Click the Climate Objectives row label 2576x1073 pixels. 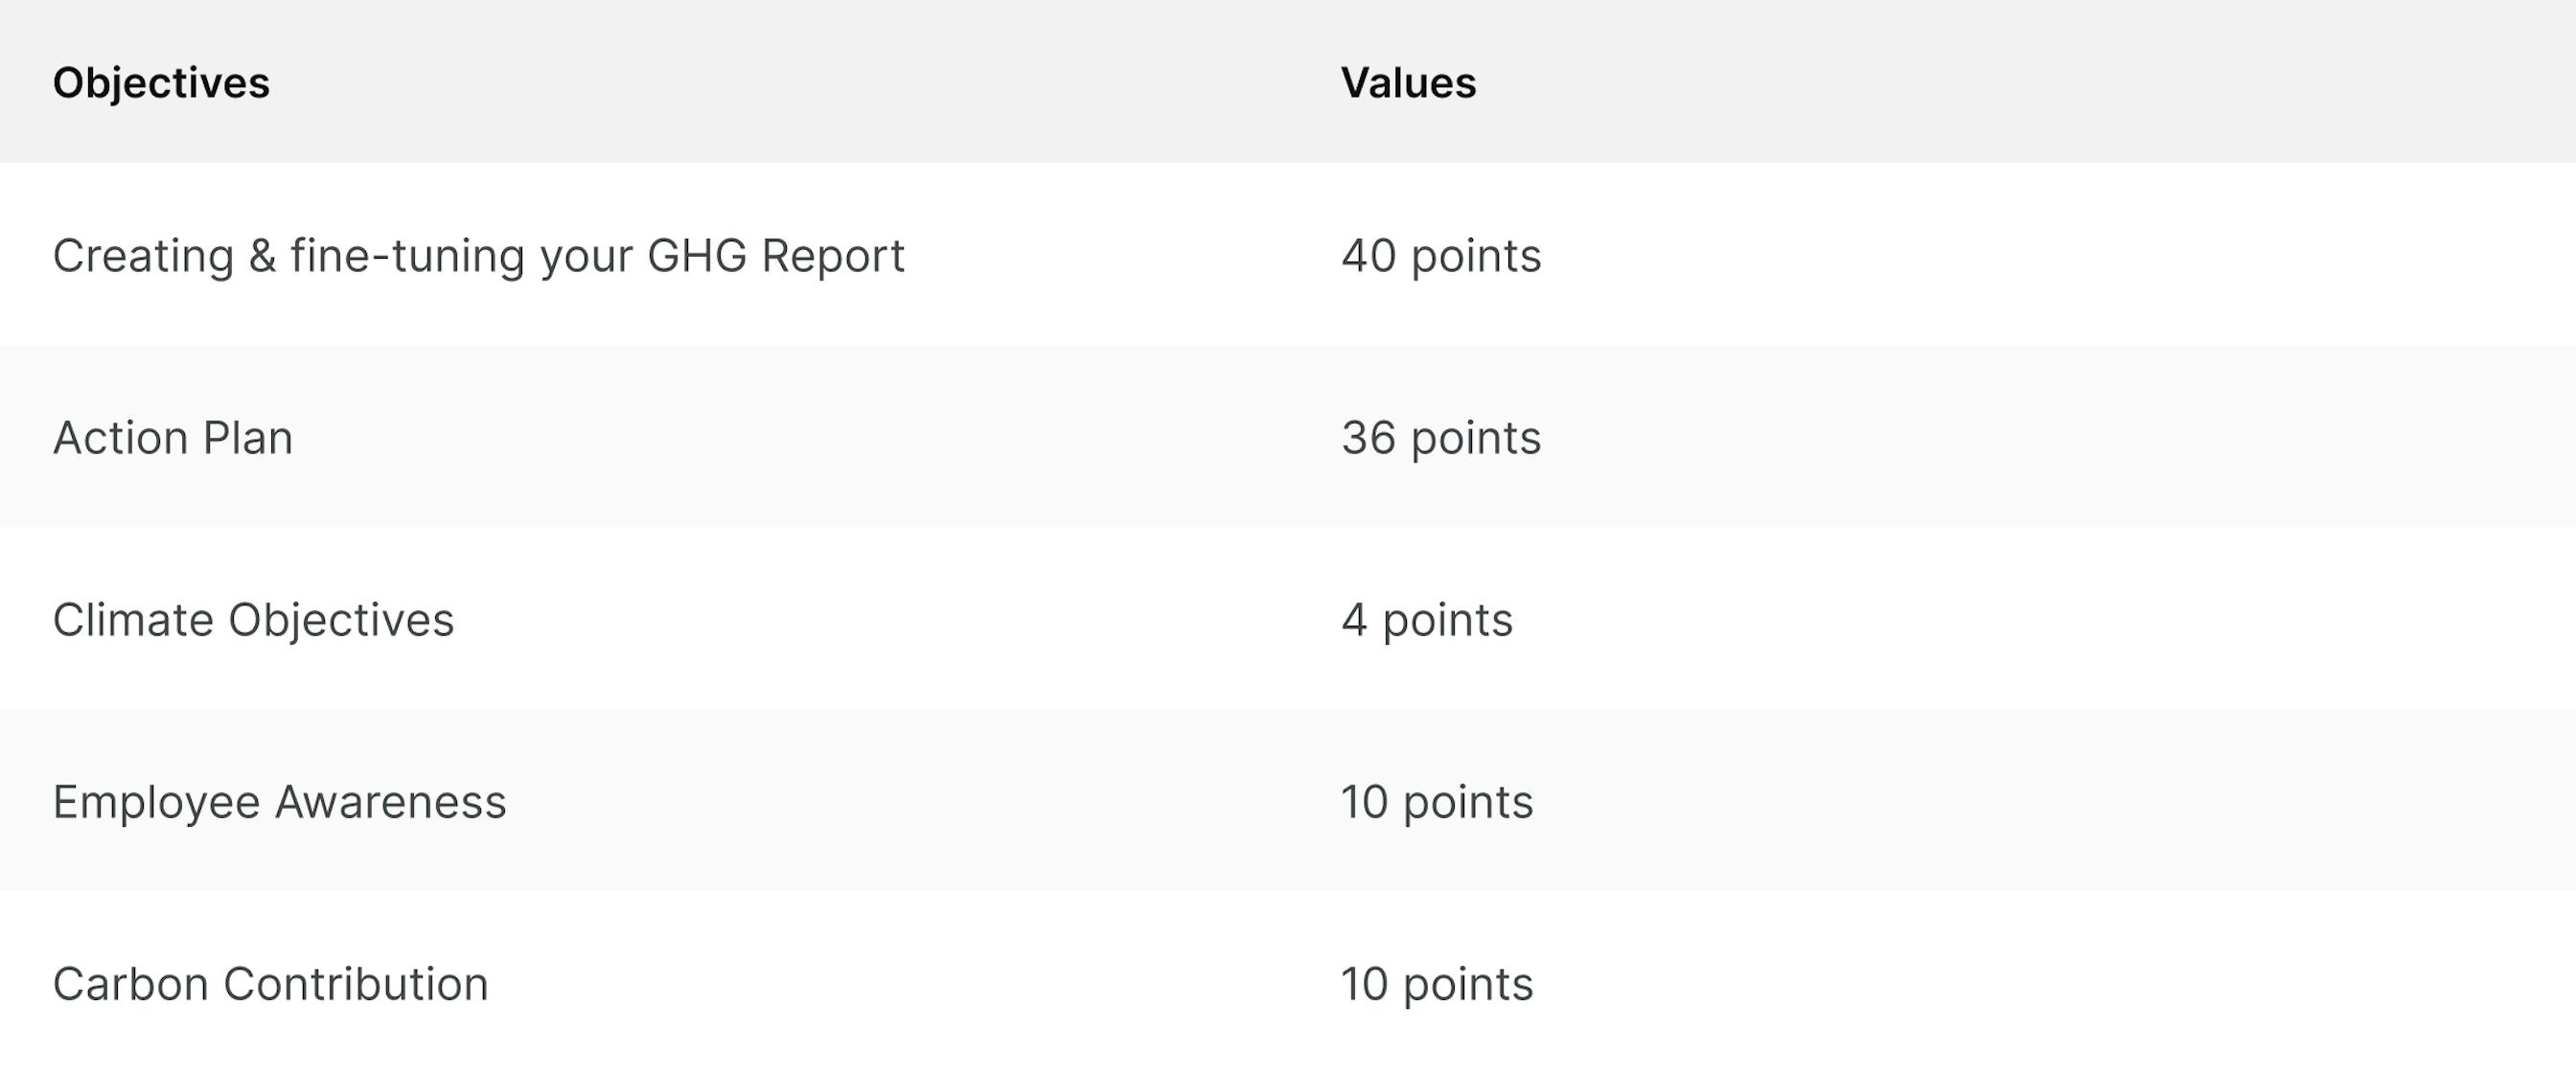tap(253, 621)
